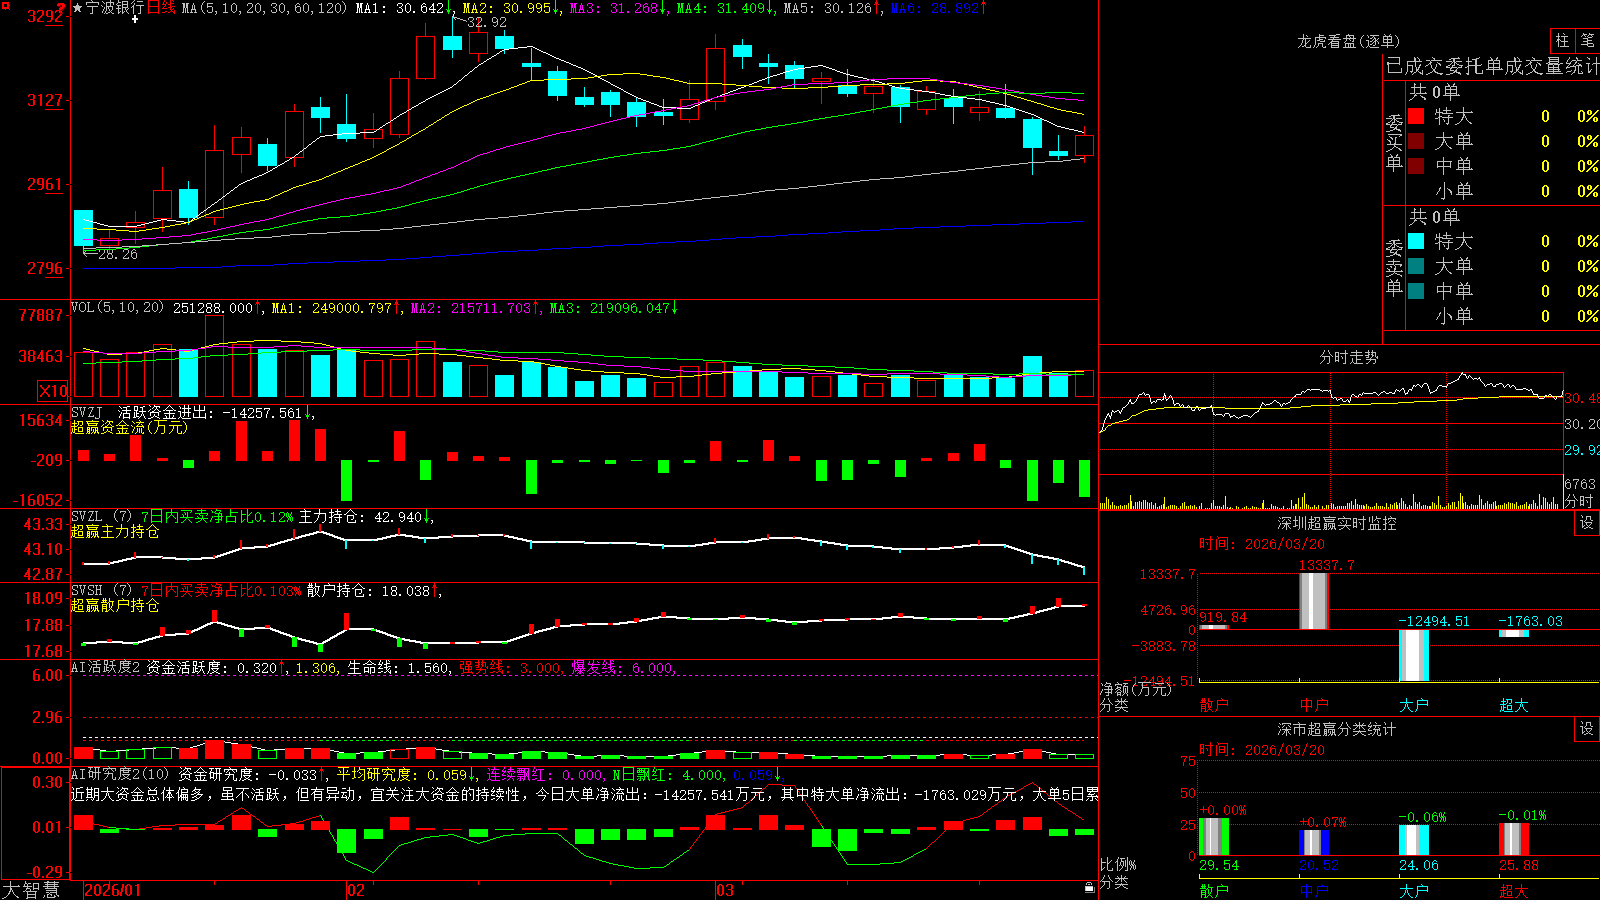This screenshot has width=1600, height=900.
Task: Click the teal 中单 sell-order swatch
Action: (1416, 291)
